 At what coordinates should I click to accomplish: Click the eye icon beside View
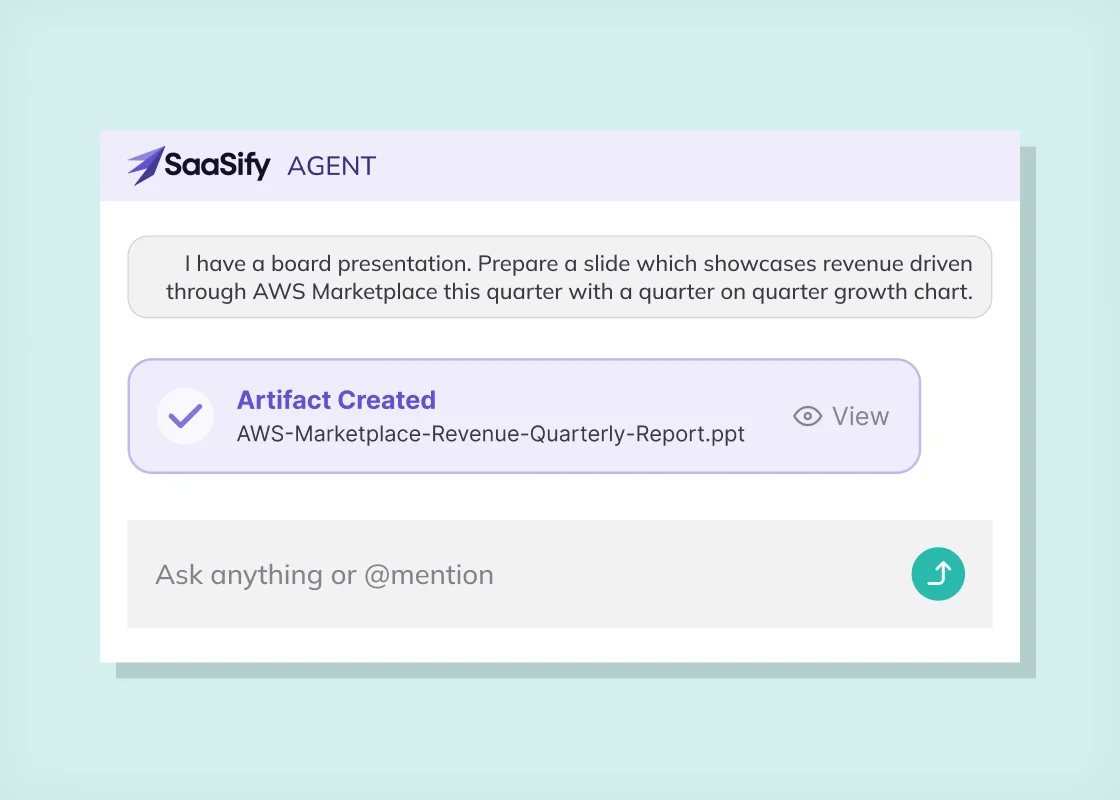pyautogui.click(x=807, y=416)
